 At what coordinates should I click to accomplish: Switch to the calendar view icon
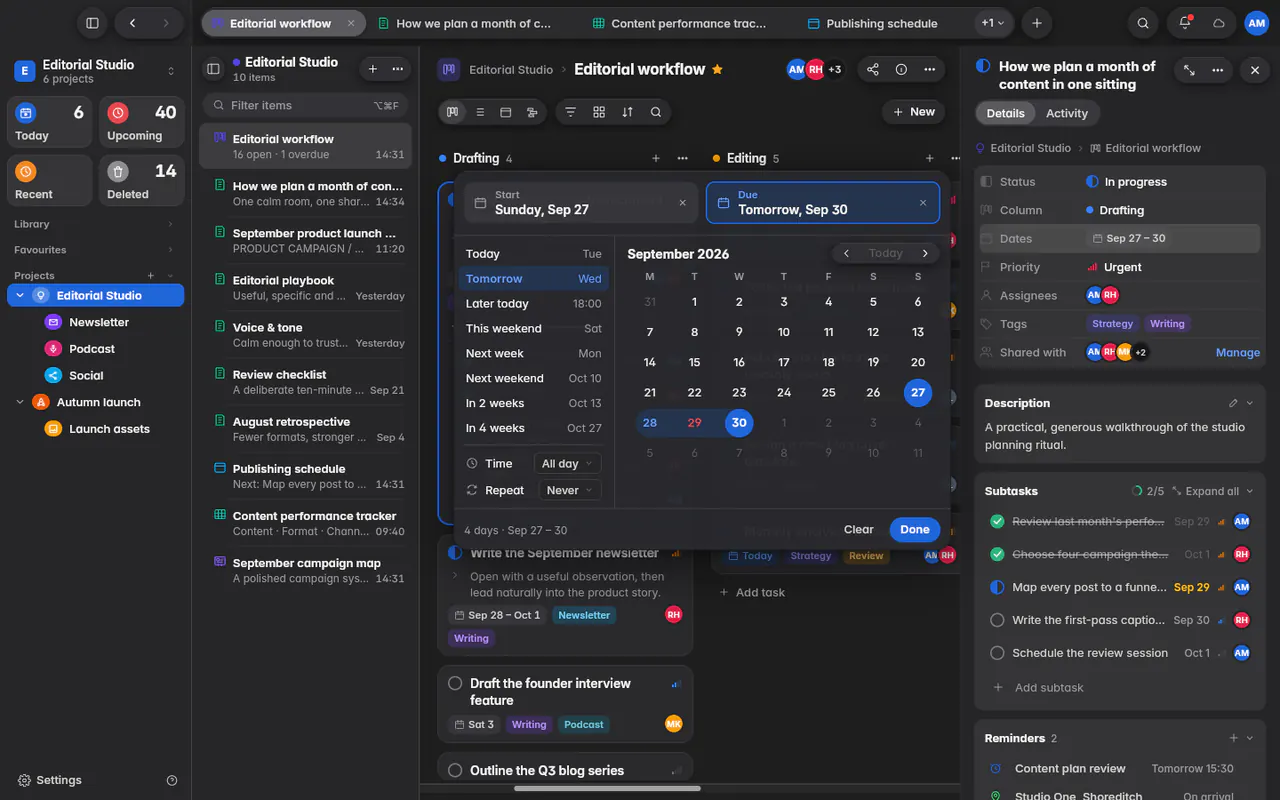[x=506, y=112]
